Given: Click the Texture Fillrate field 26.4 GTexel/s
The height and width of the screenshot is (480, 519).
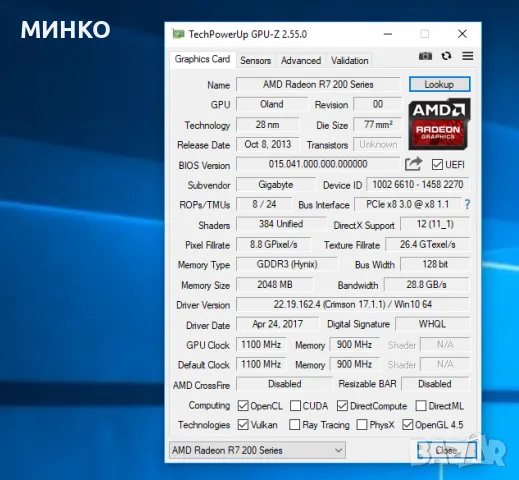Looking at the screenshot, I should (x=428, y=244).
